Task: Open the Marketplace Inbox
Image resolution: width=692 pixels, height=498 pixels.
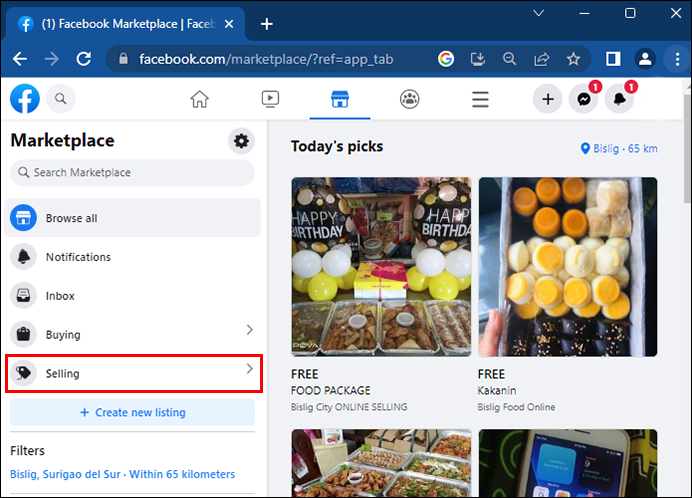Action: coord(132,295)
